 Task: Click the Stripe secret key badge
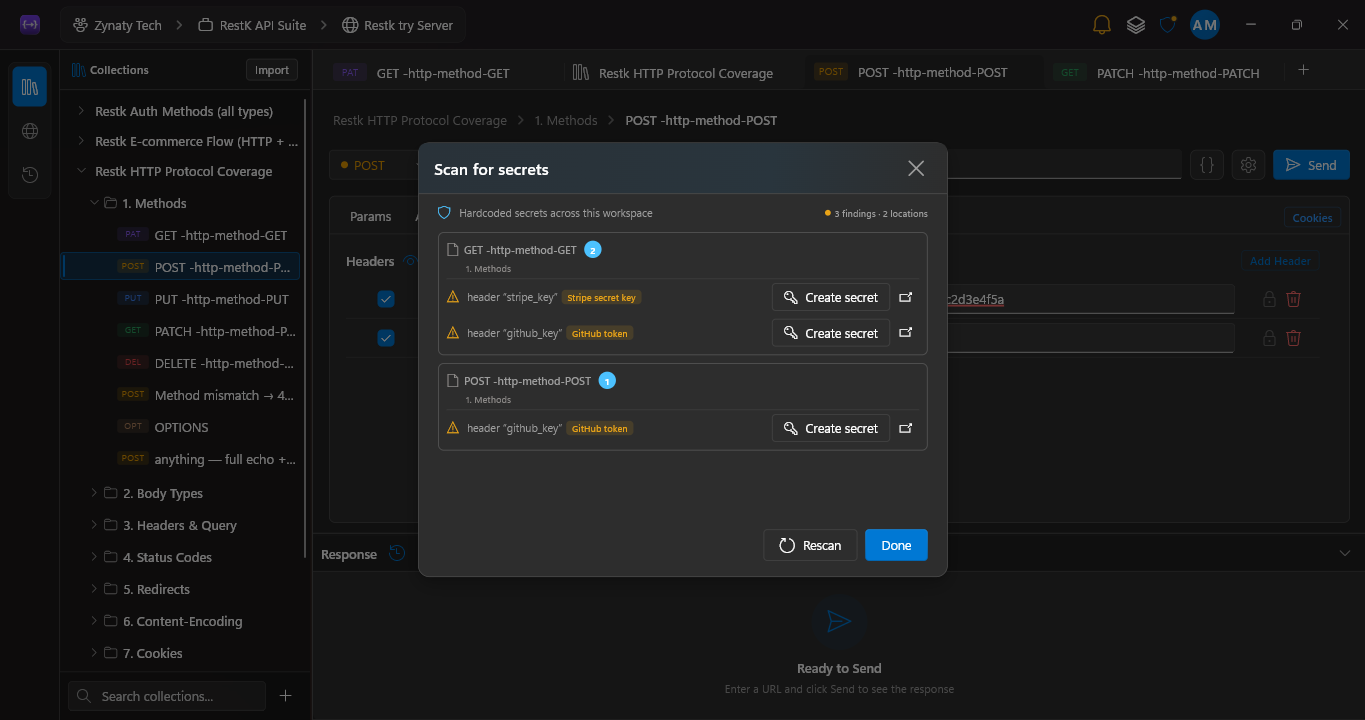pyautogui.click(x=601, y=297)
